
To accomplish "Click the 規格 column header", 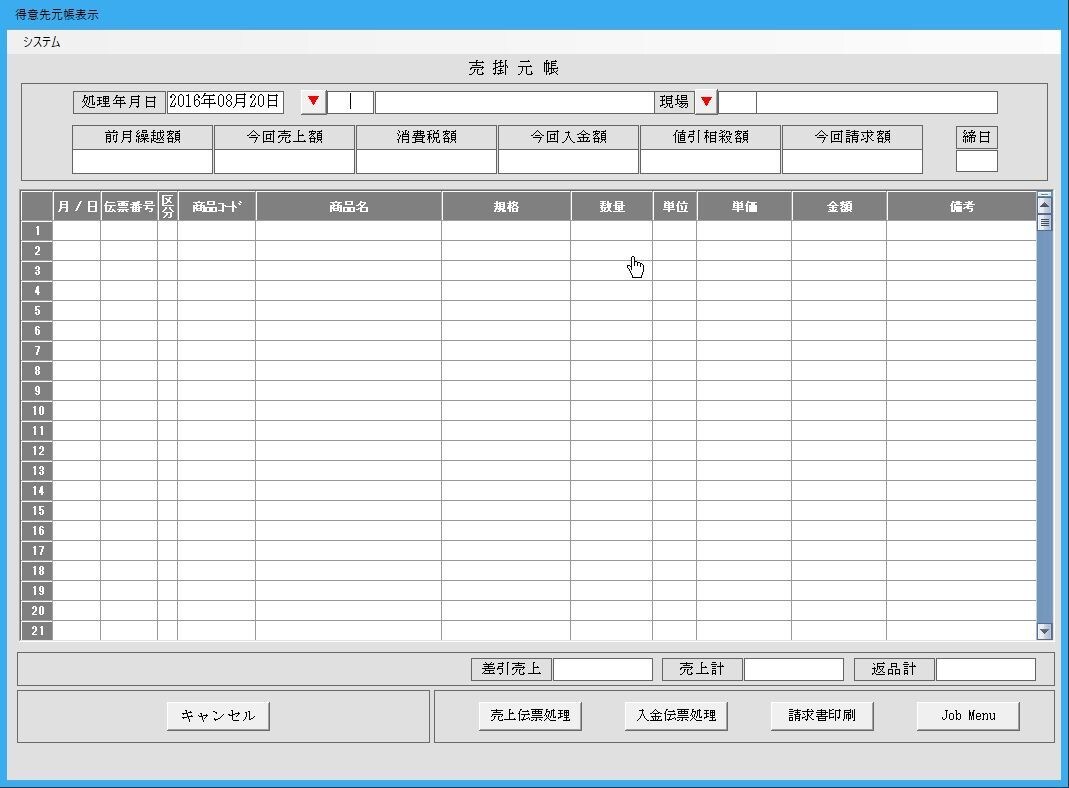I will [x=506, y=207].
